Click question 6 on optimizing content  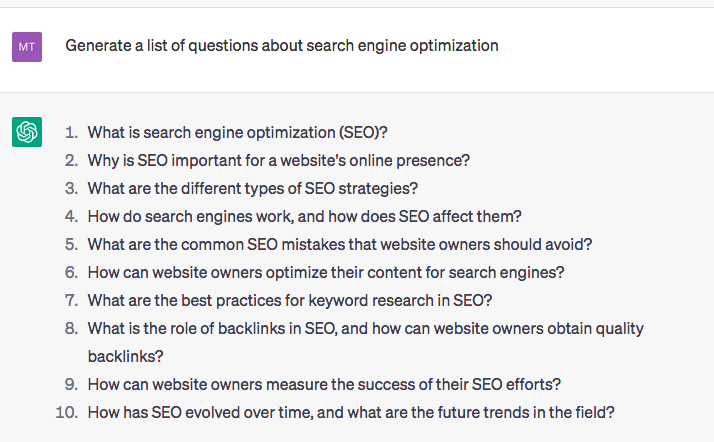tap(326, 273)
